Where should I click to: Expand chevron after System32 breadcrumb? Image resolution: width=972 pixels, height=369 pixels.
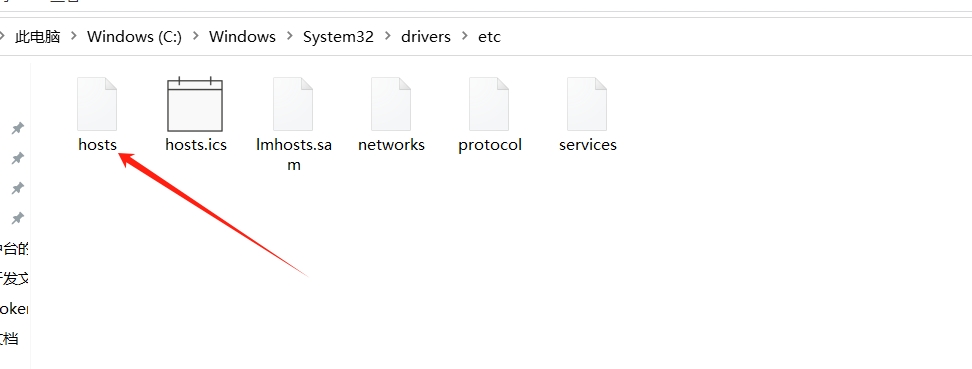tap(388, 37)
